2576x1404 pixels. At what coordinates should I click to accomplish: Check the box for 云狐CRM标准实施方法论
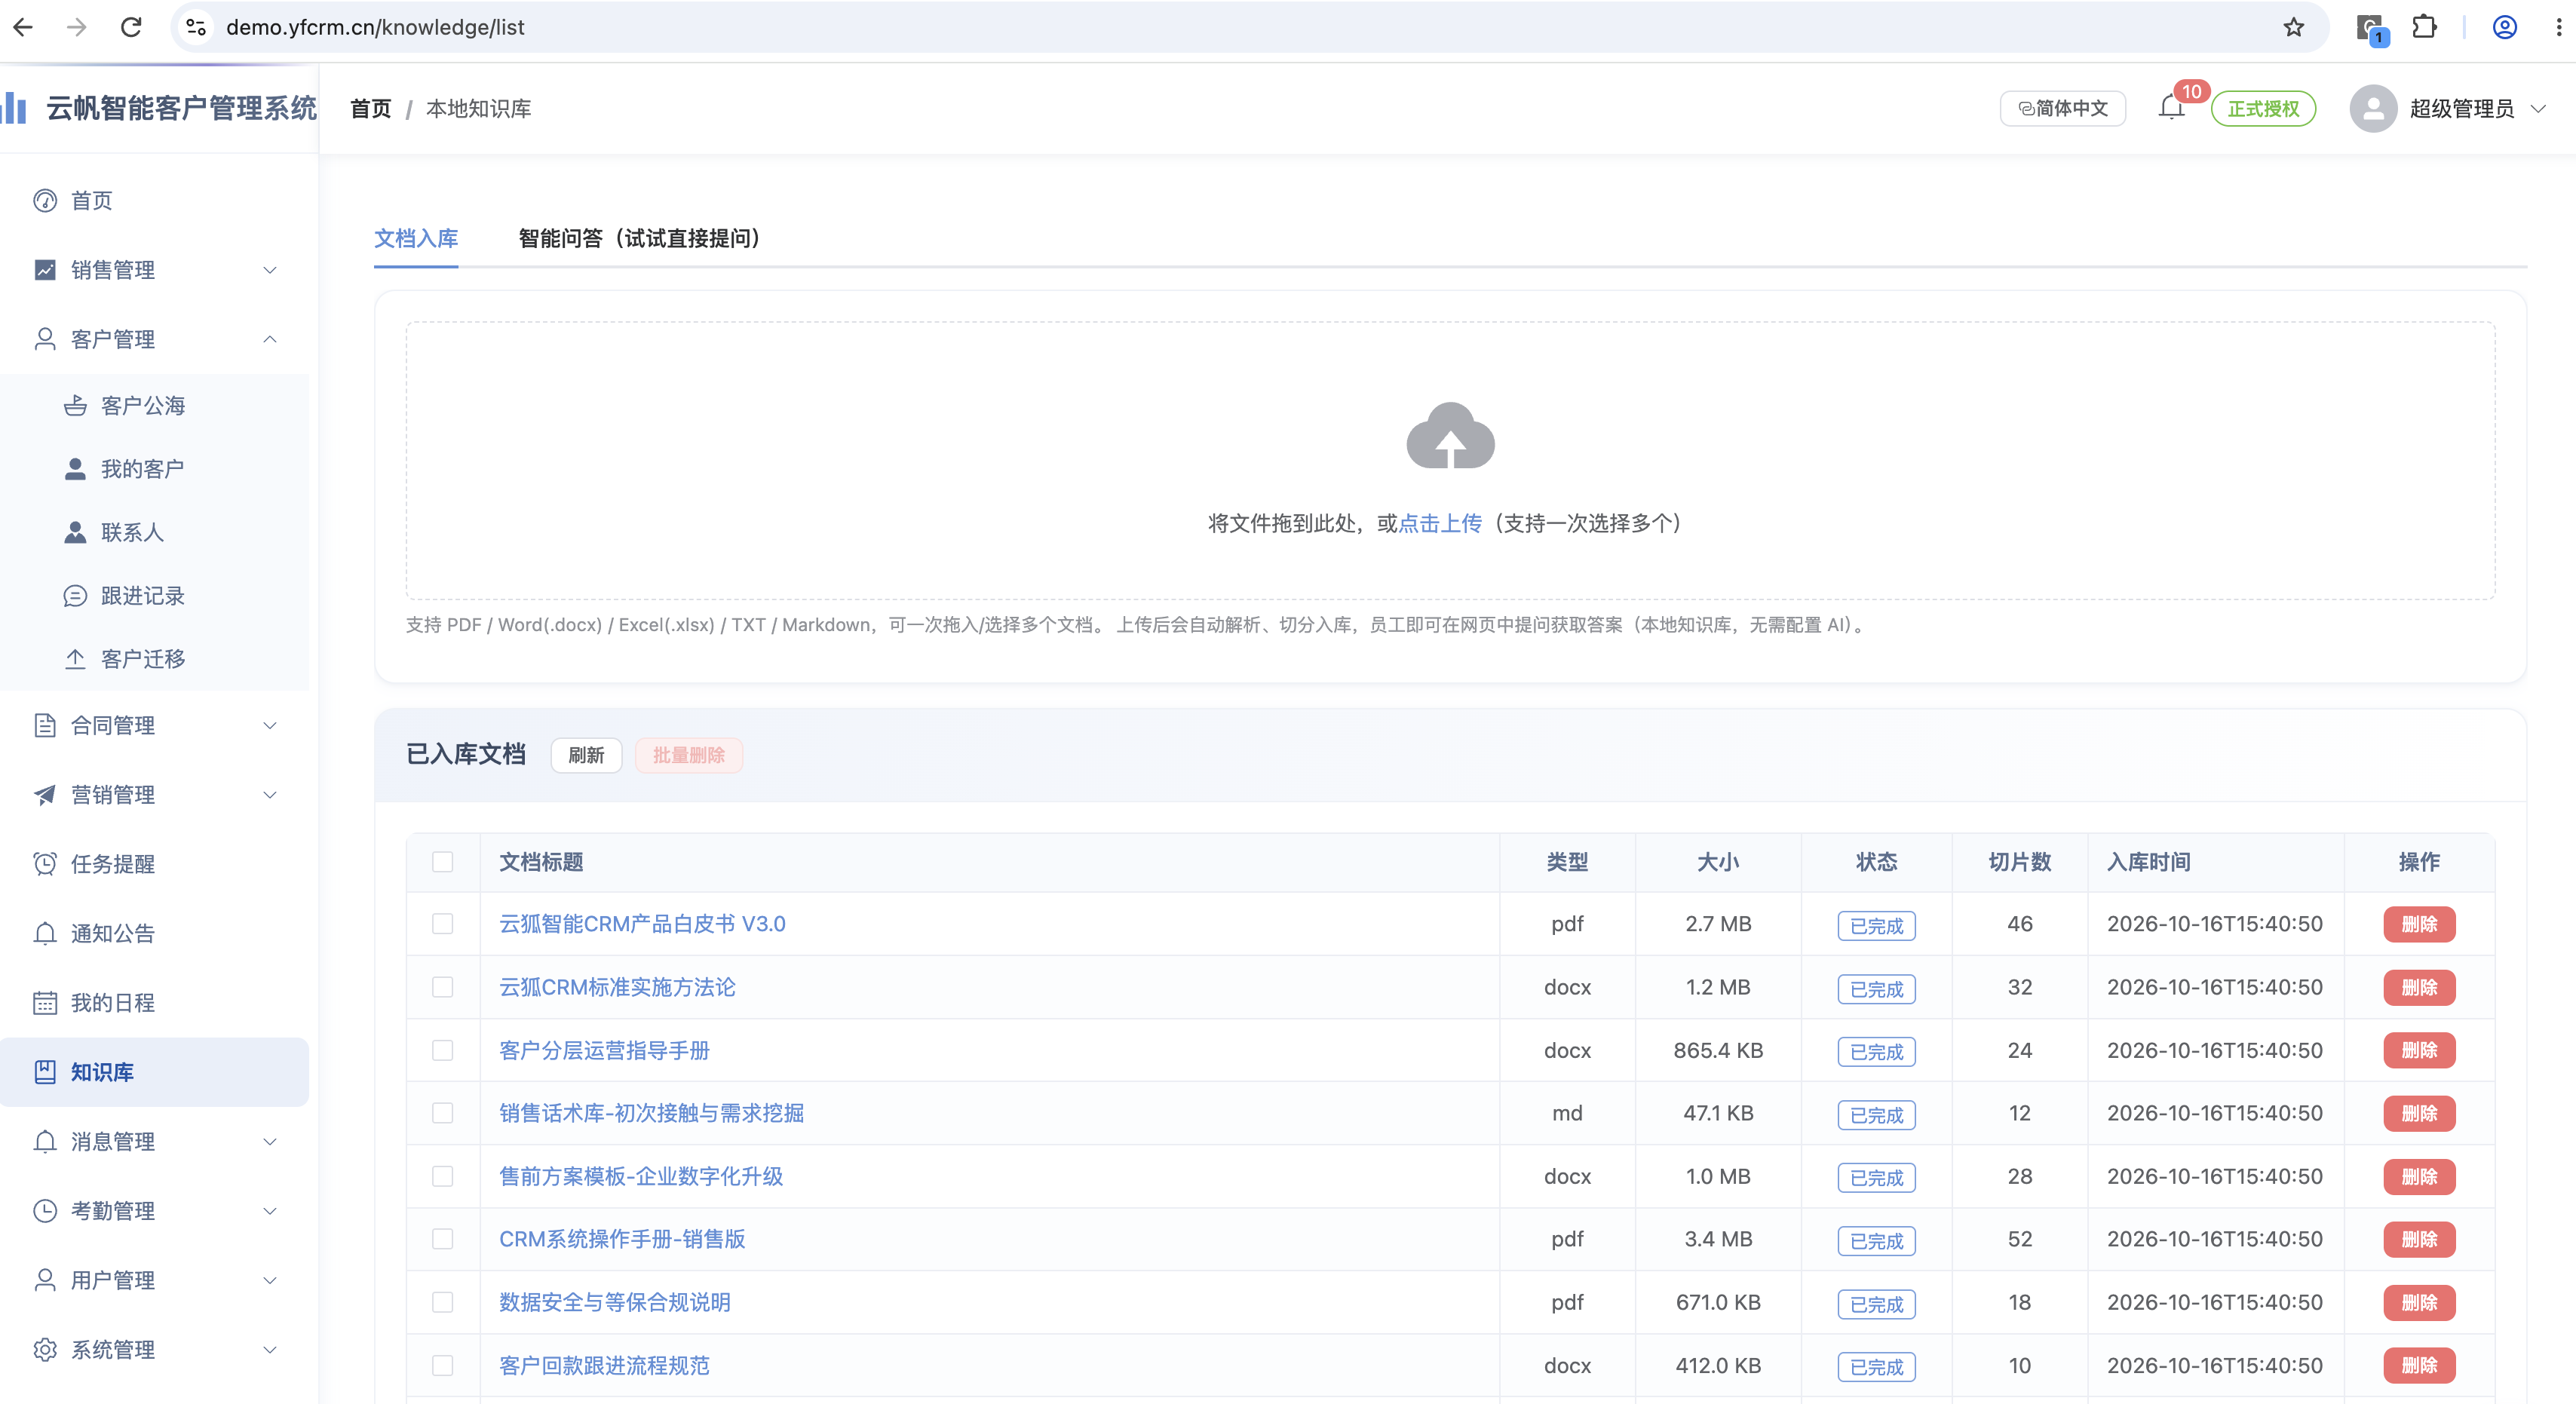click(442, 987)
